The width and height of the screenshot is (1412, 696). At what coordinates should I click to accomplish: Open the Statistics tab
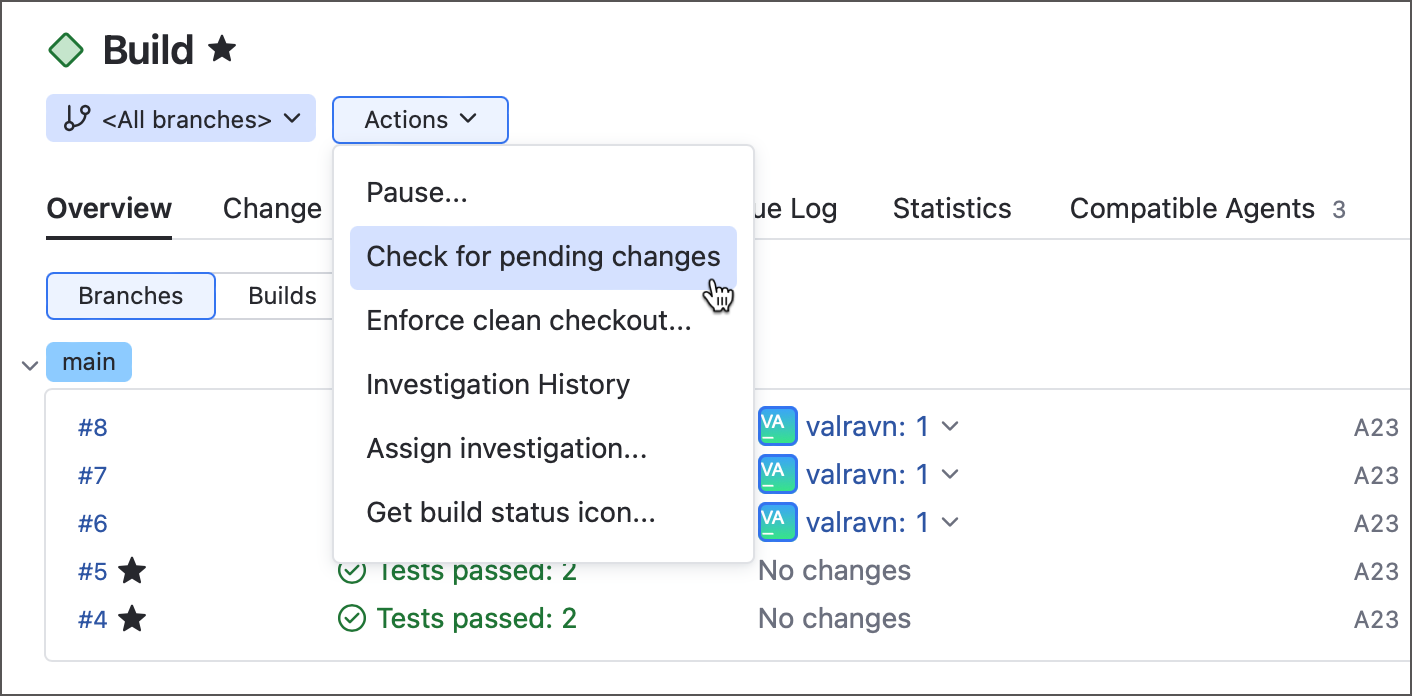pyautogui.click(x=952, y=209)
